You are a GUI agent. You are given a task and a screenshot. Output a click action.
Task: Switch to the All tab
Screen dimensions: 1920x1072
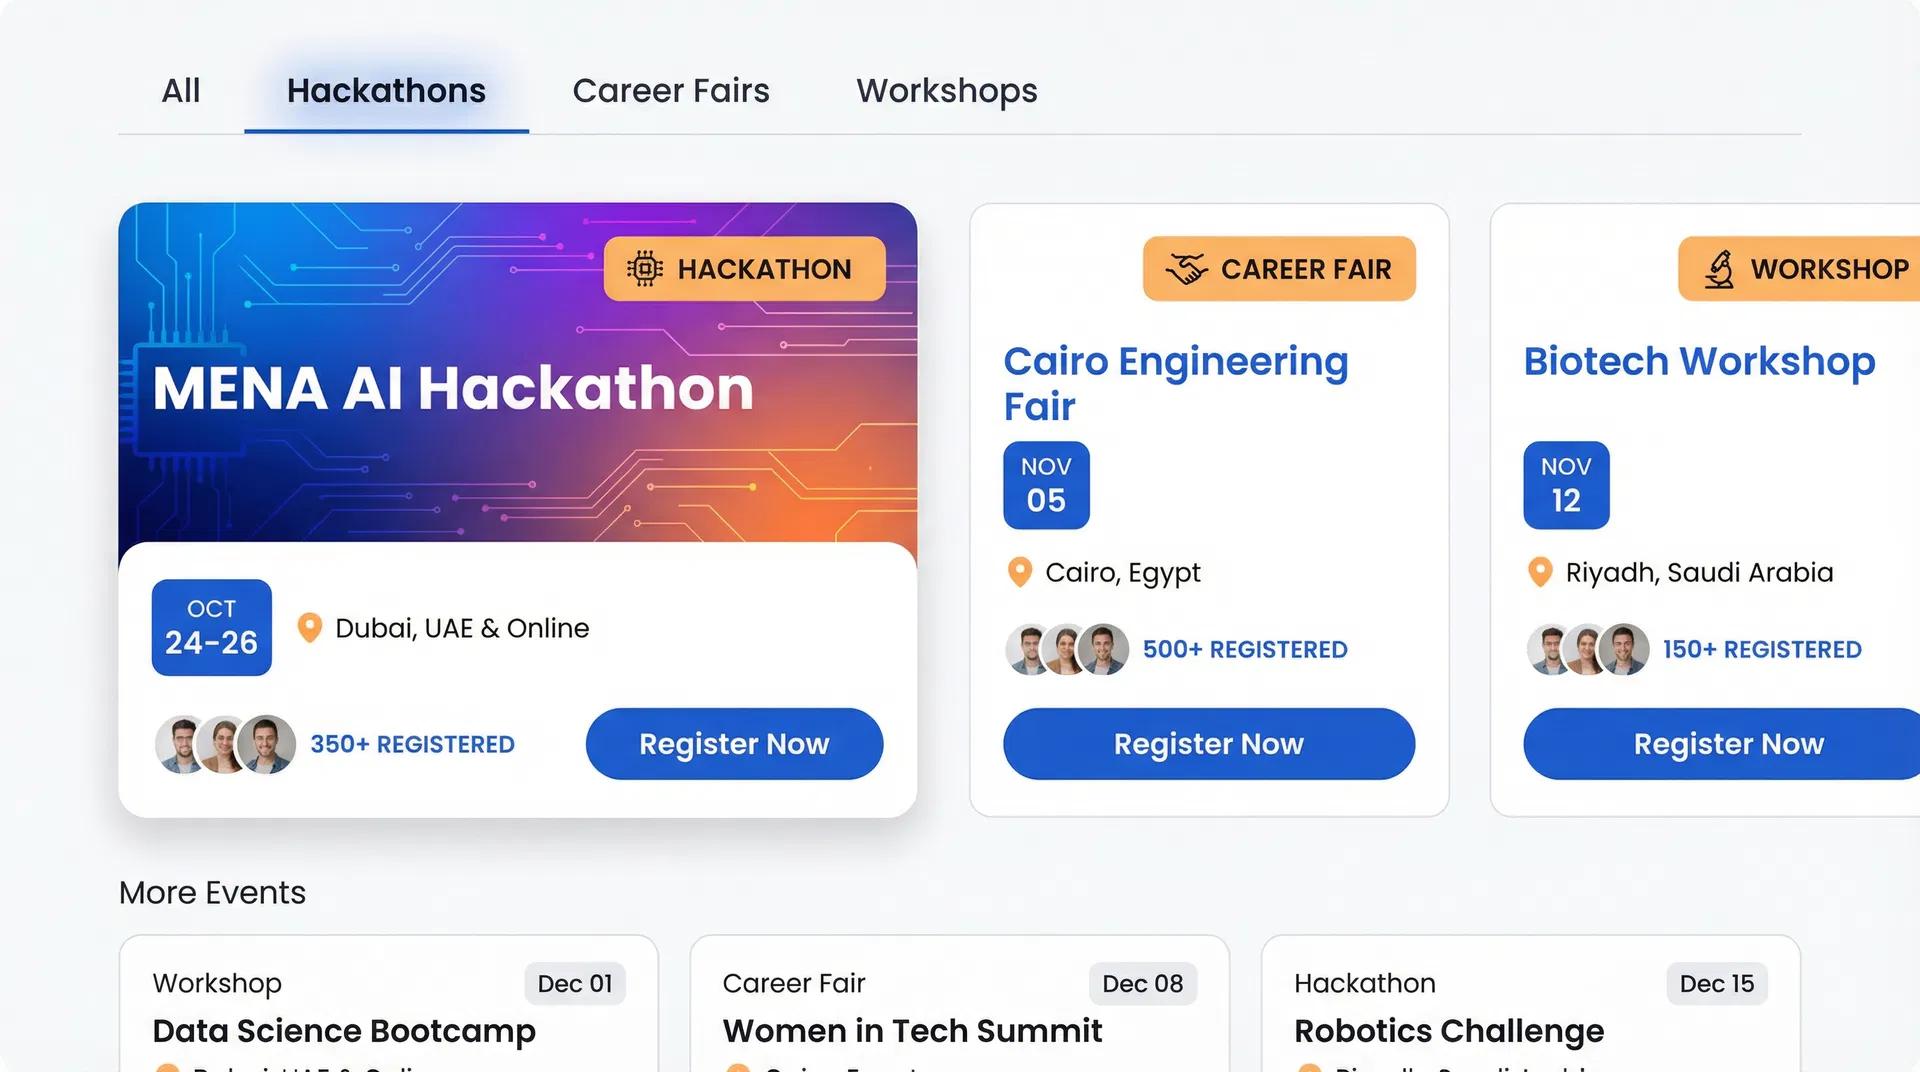click(181, 91)
